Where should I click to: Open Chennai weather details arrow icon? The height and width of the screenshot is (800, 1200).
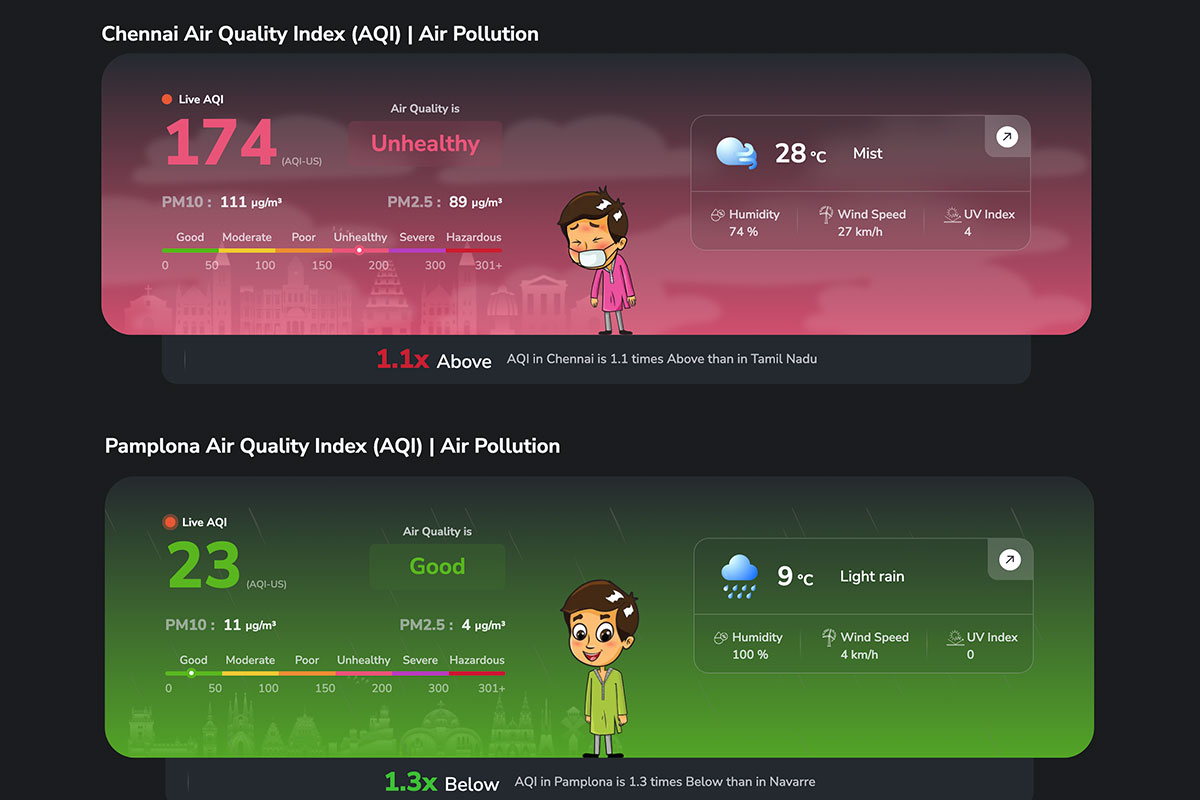[1007, 137]
